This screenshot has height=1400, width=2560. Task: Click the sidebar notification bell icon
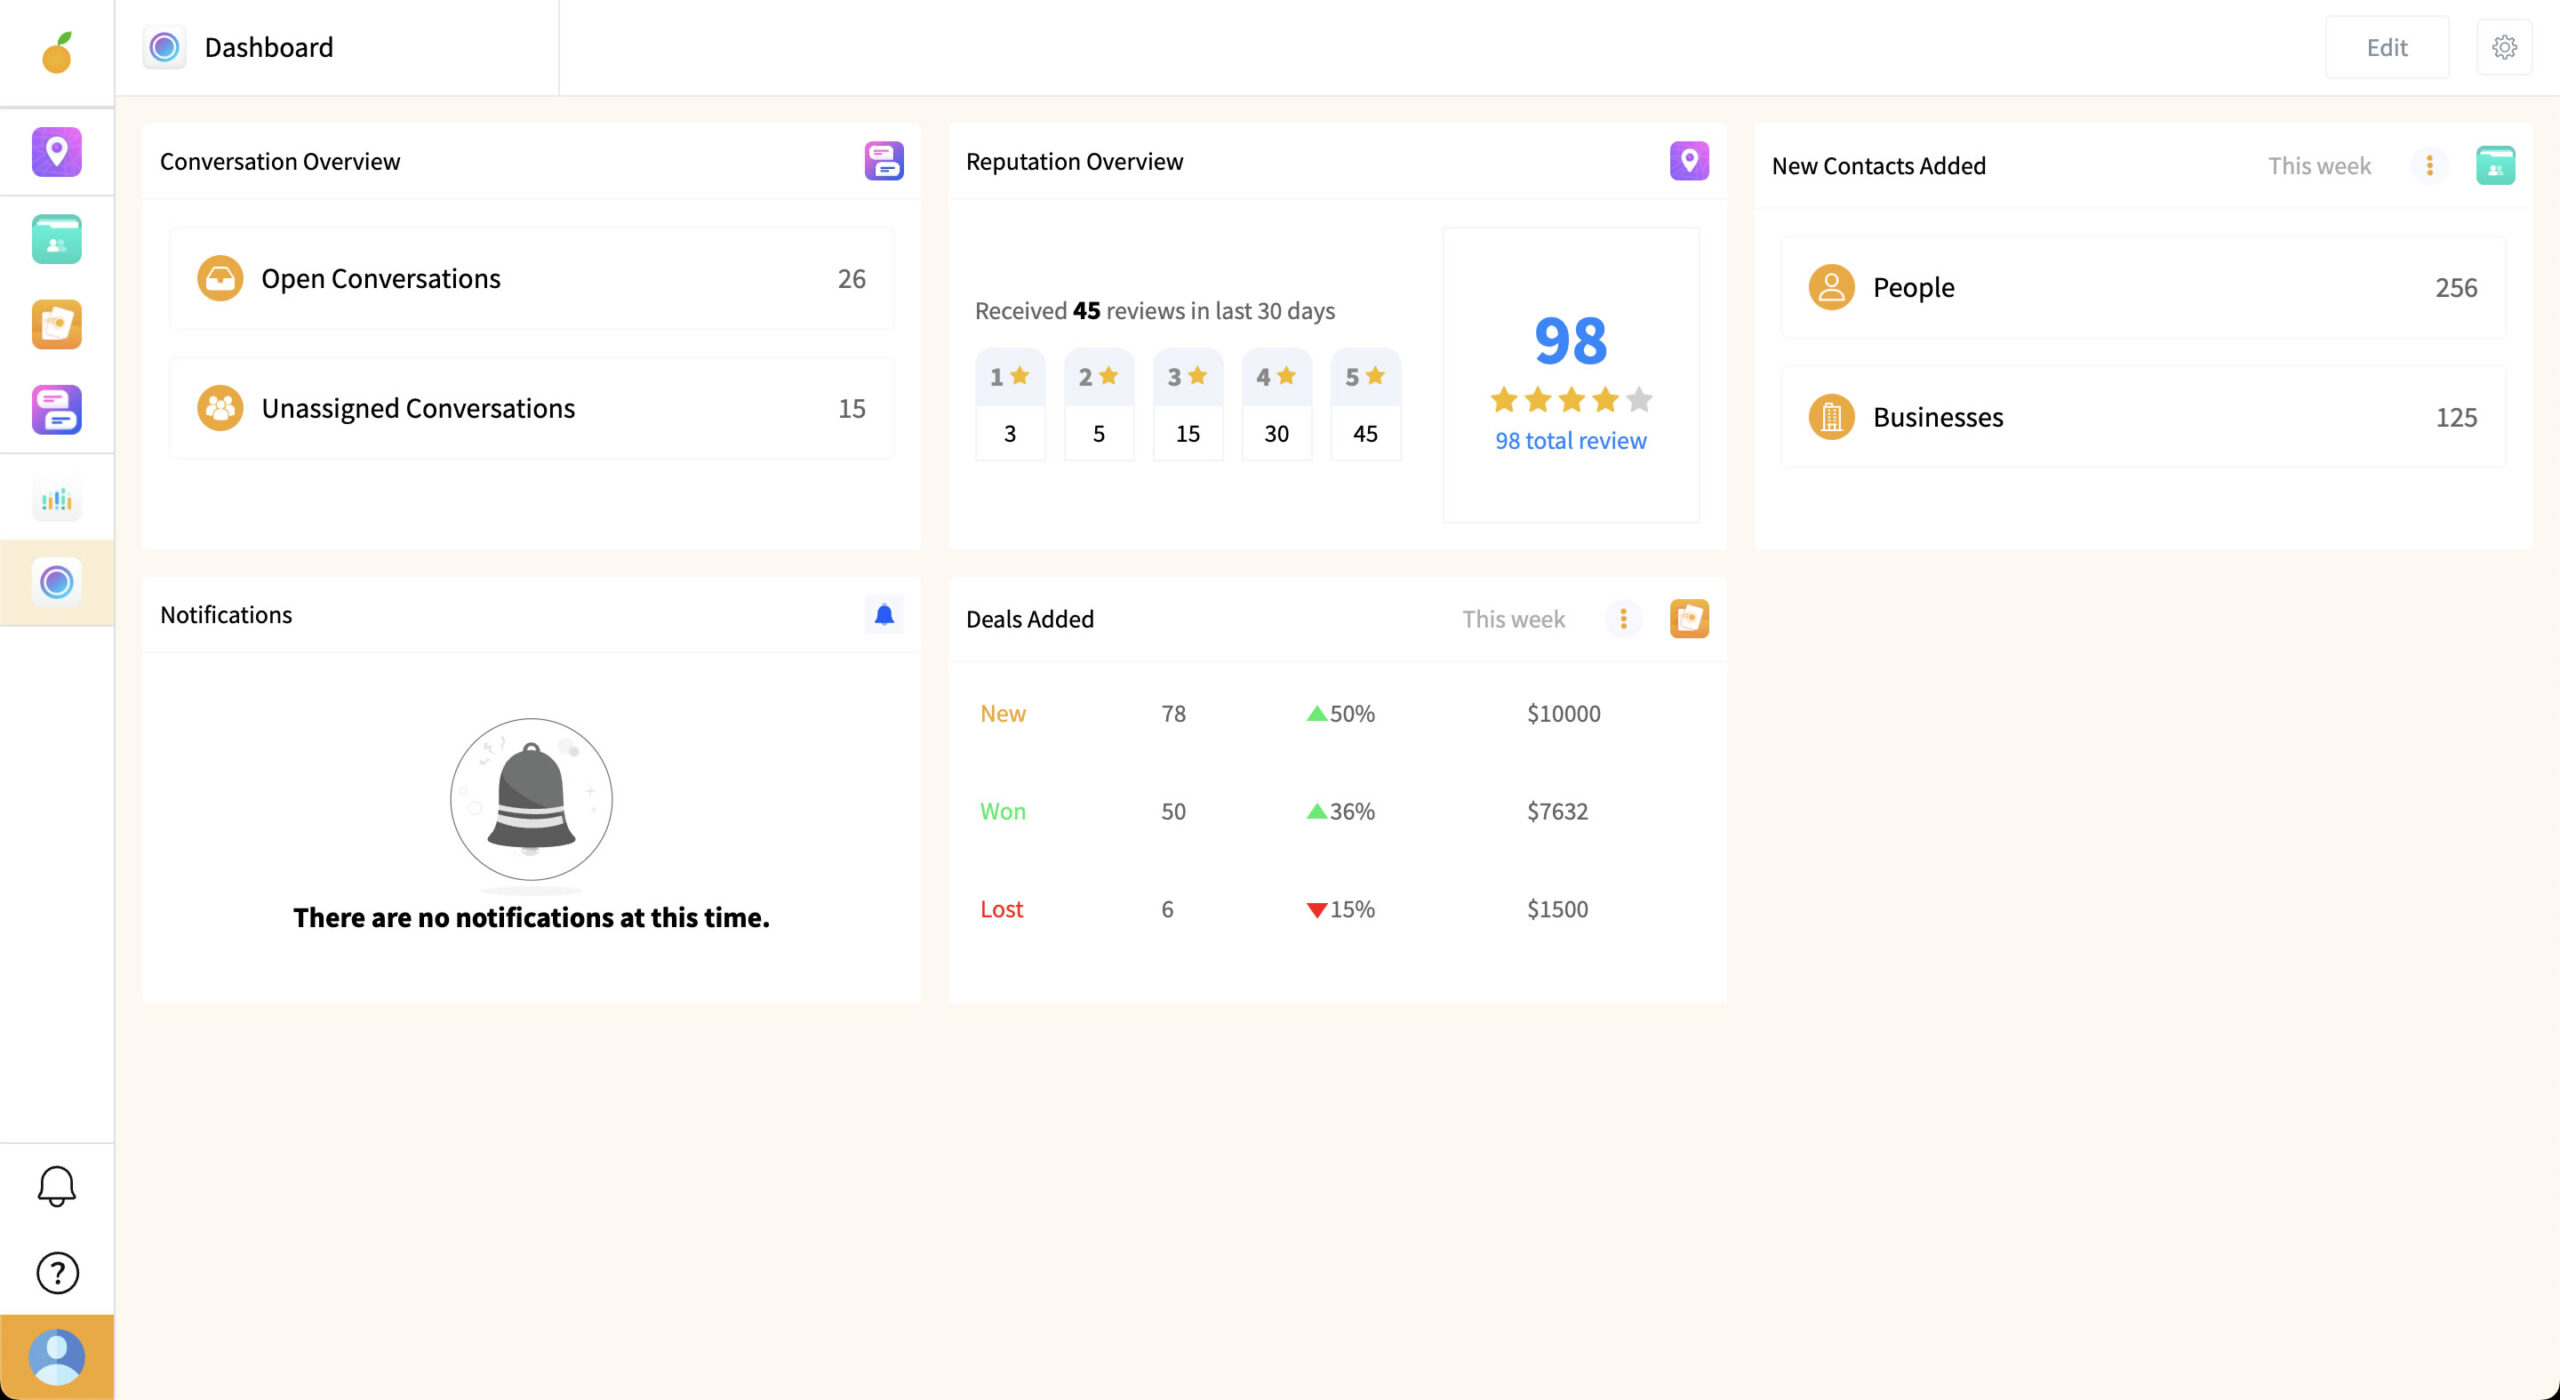coord(56,1186)
